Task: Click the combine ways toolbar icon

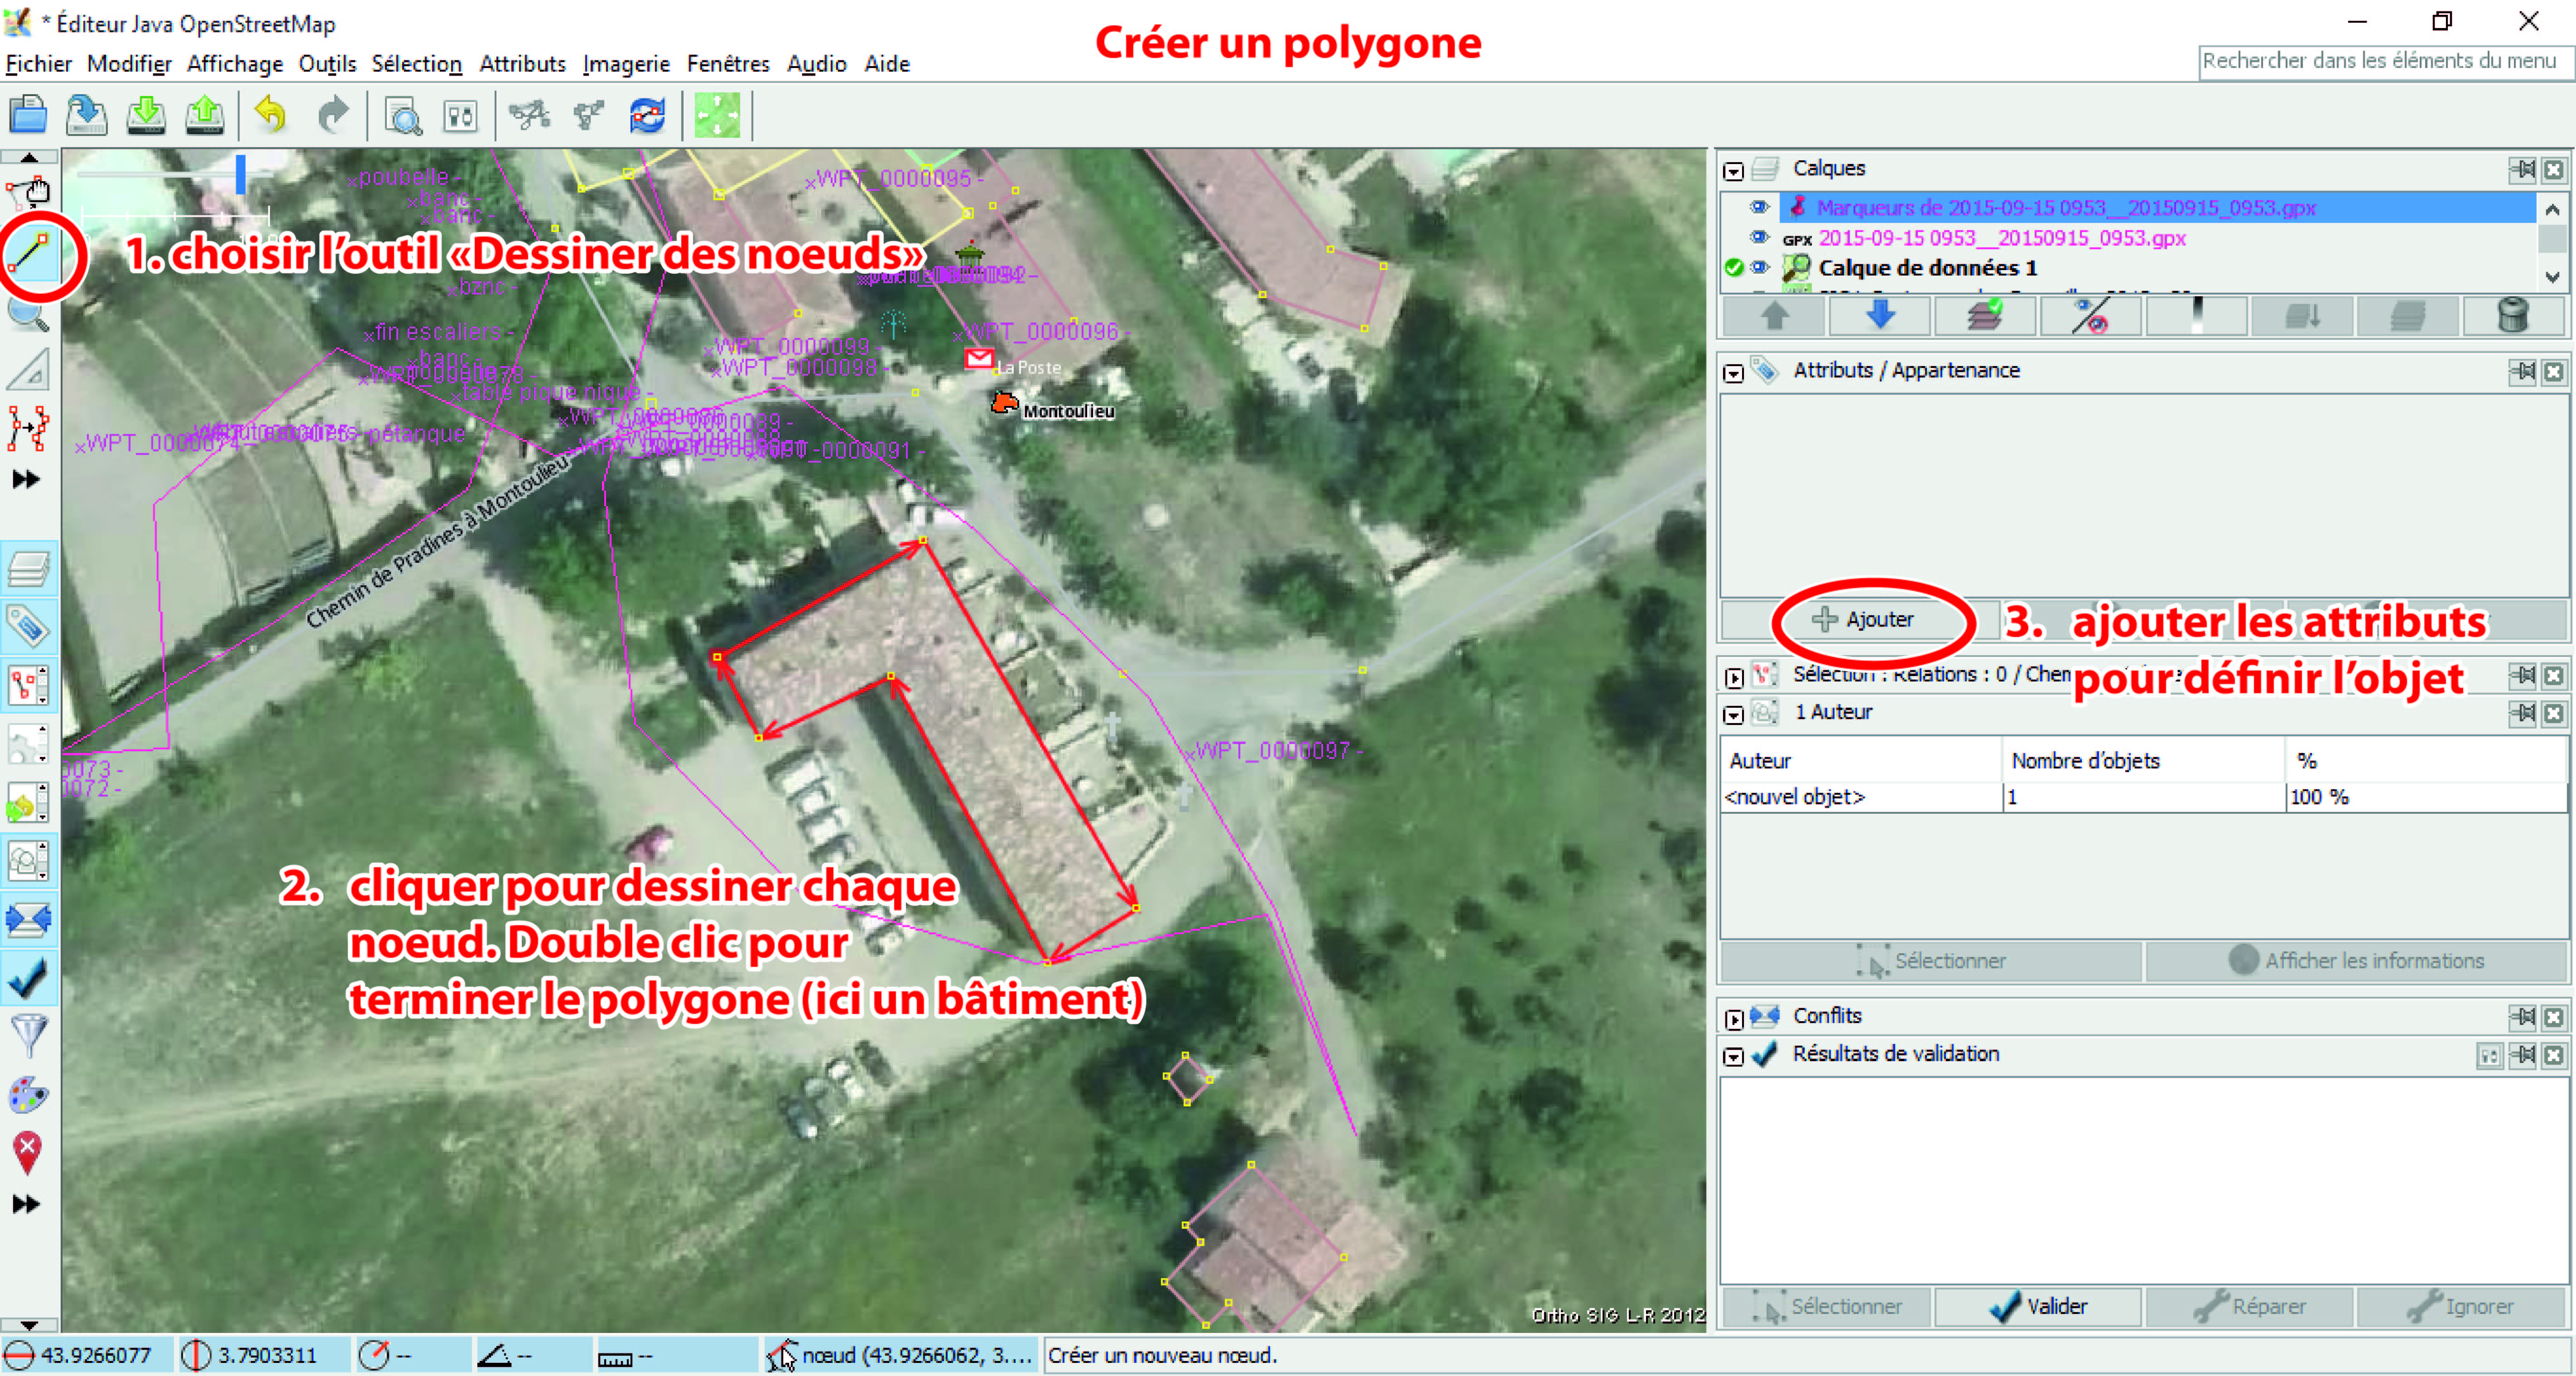Action: [x=589, y=116]
